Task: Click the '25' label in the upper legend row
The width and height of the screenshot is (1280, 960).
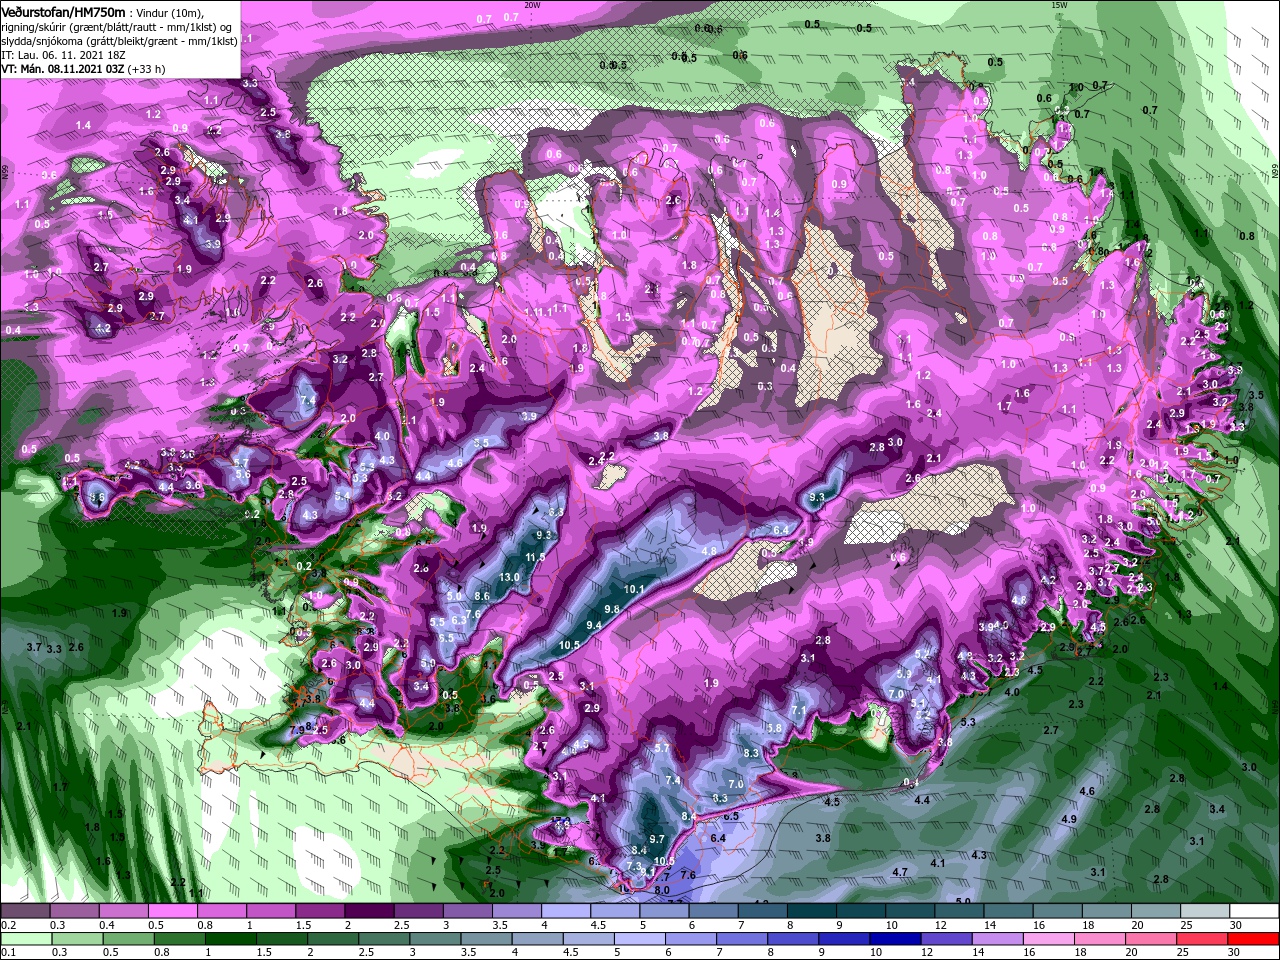Action: coord(1186,925)
